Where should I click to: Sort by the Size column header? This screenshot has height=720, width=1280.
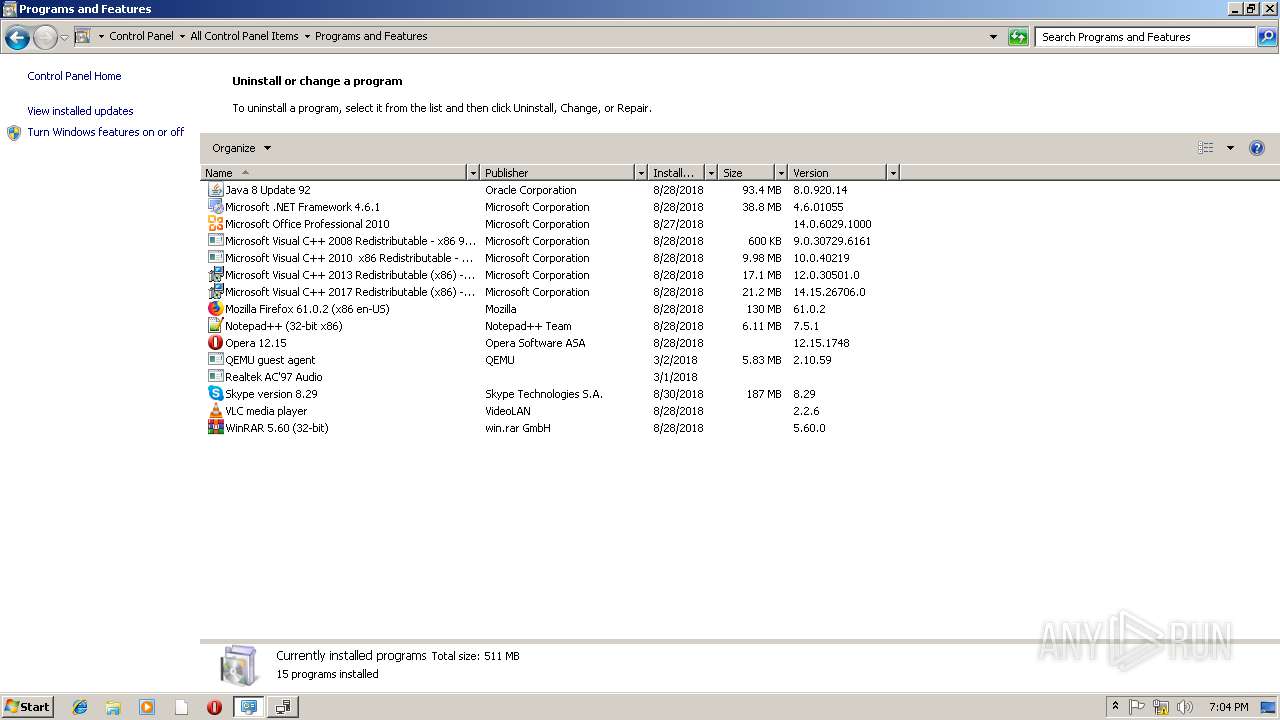pos(747,173)
